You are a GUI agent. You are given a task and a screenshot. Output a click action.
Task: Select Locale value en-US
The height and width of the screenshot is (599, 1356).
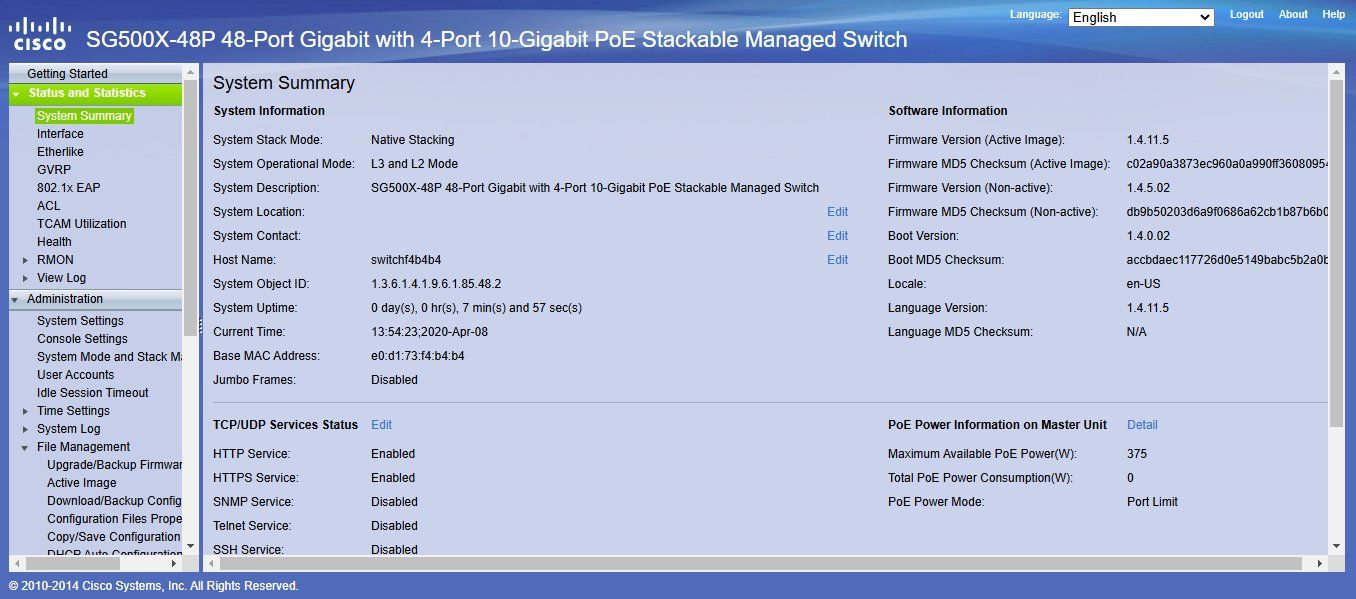pos(1144,284)
